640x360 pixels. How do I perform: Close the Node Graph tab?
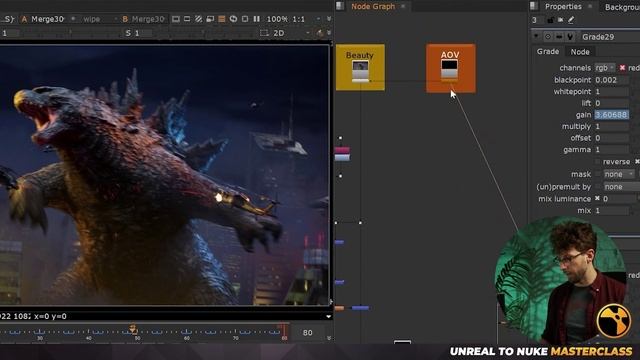403,7
